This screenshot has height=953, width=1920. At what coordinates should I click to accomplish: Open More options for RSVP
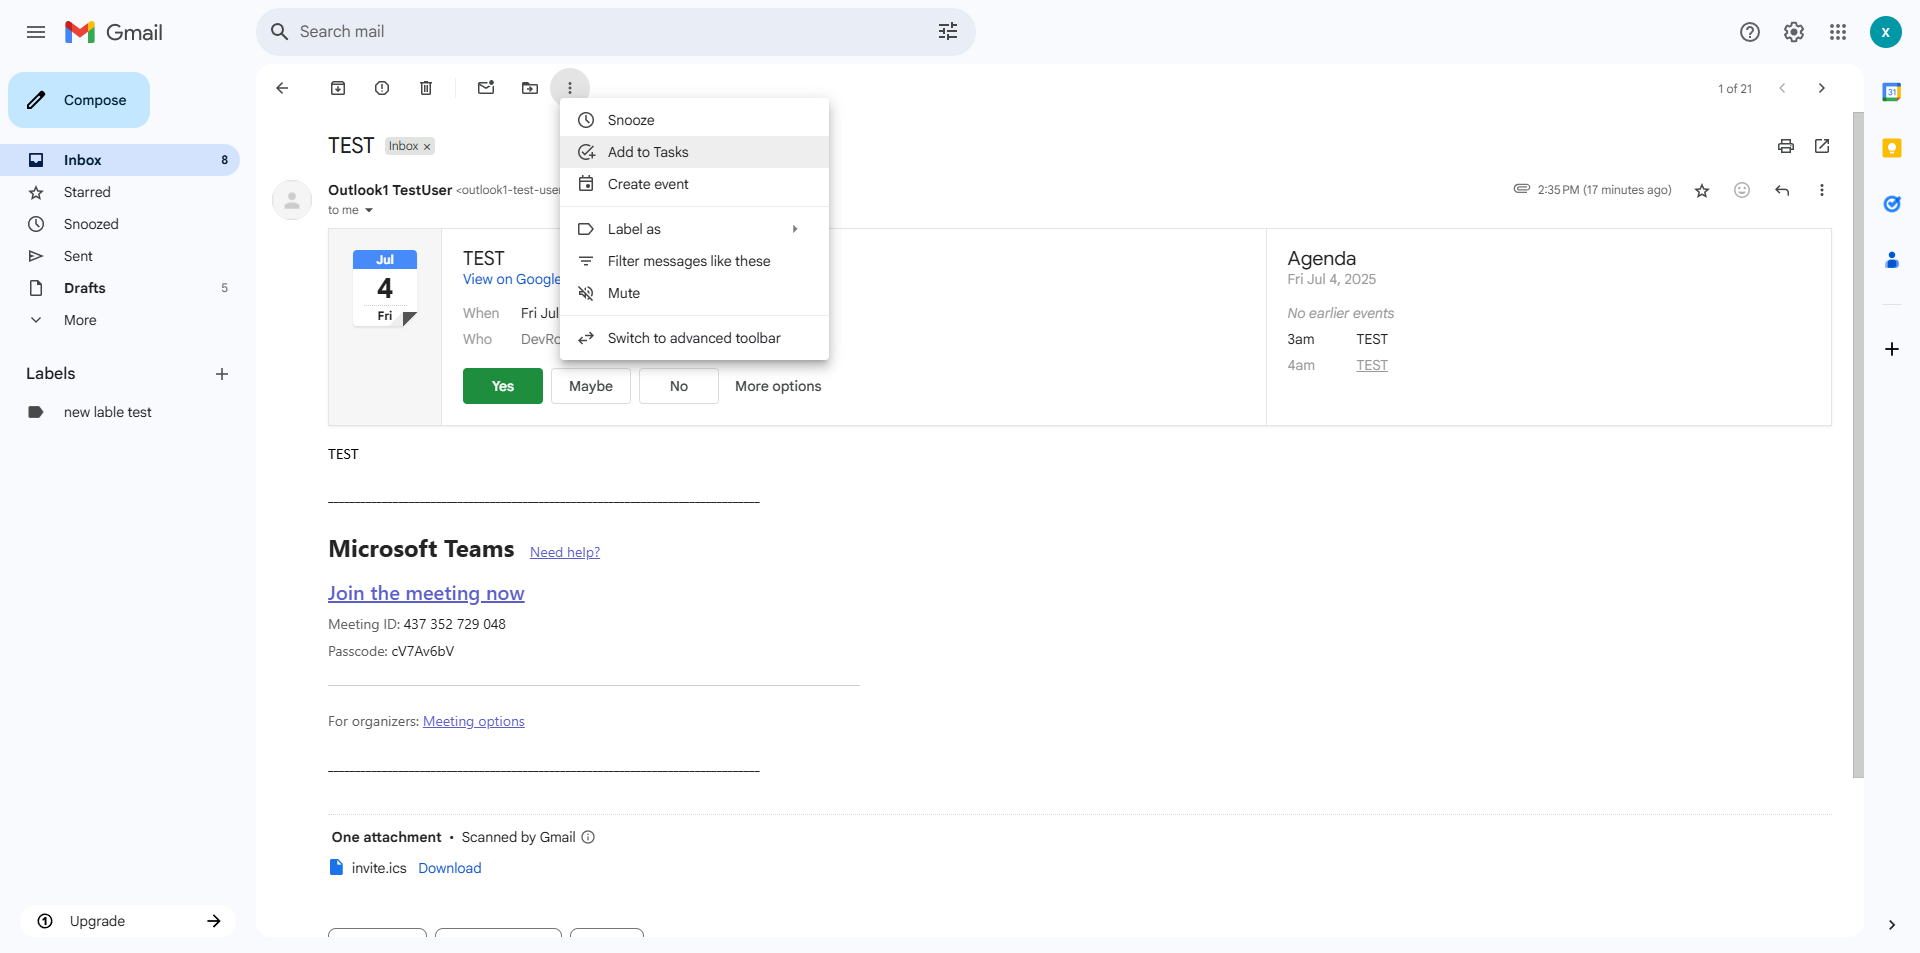coord(778,386)
